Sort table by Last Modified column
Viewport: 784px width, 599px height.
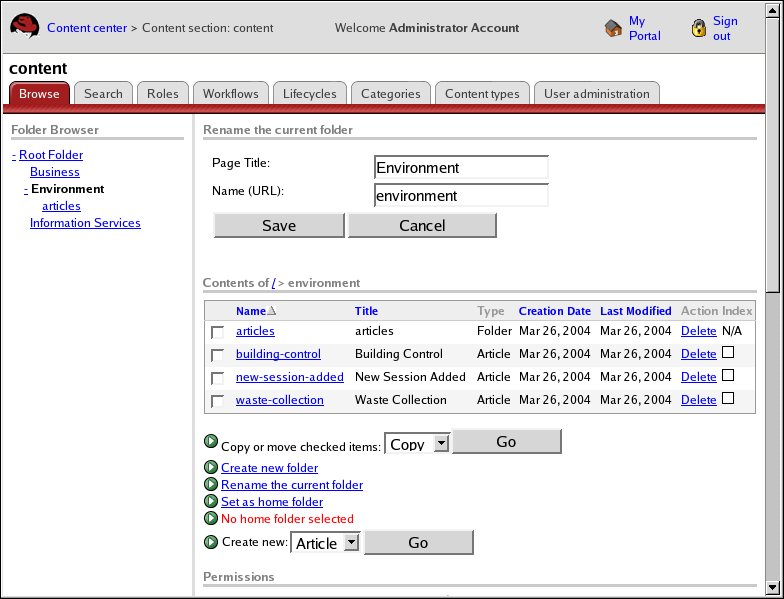pos(636,311)
